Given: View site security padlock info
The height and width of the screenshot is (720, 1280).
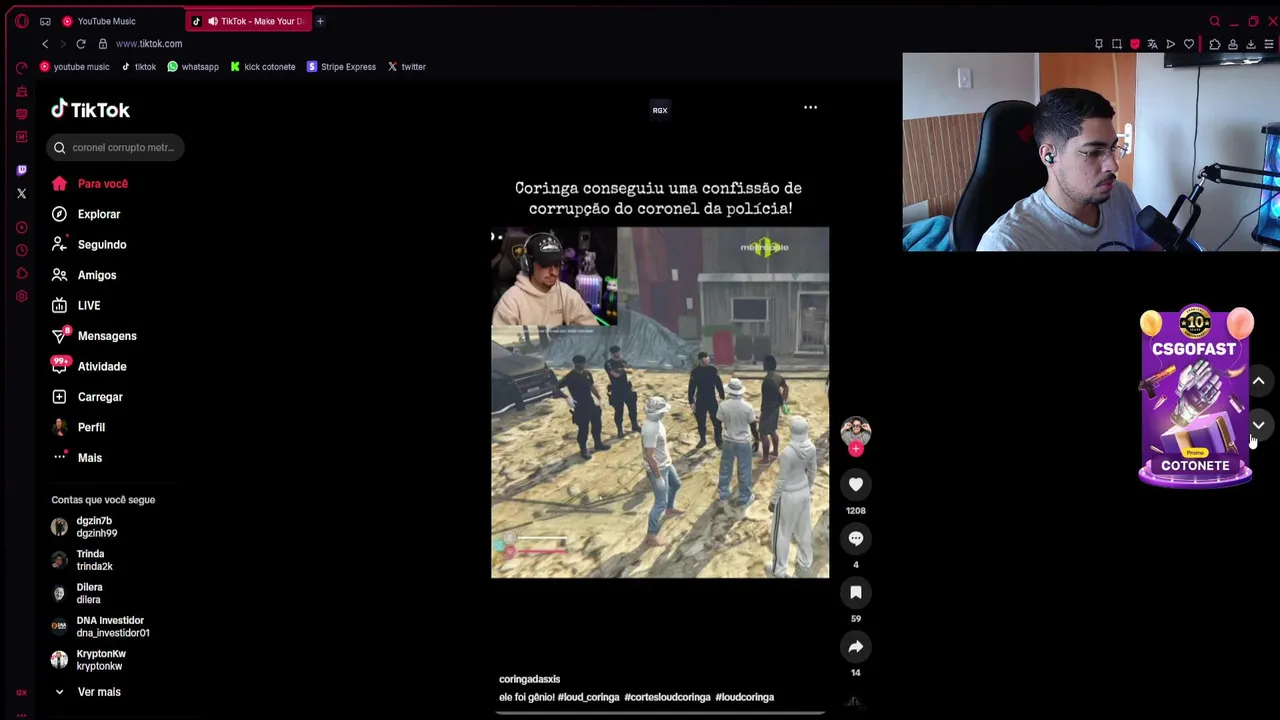Looking at the screenshot, I should pos(102,44).
